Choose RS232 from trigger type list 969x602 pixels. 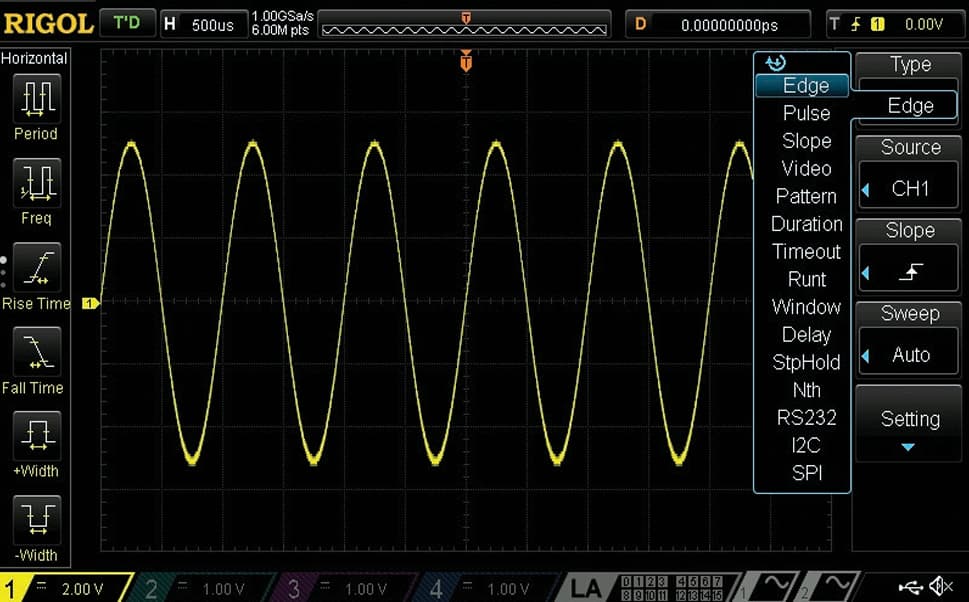[806, 417]
